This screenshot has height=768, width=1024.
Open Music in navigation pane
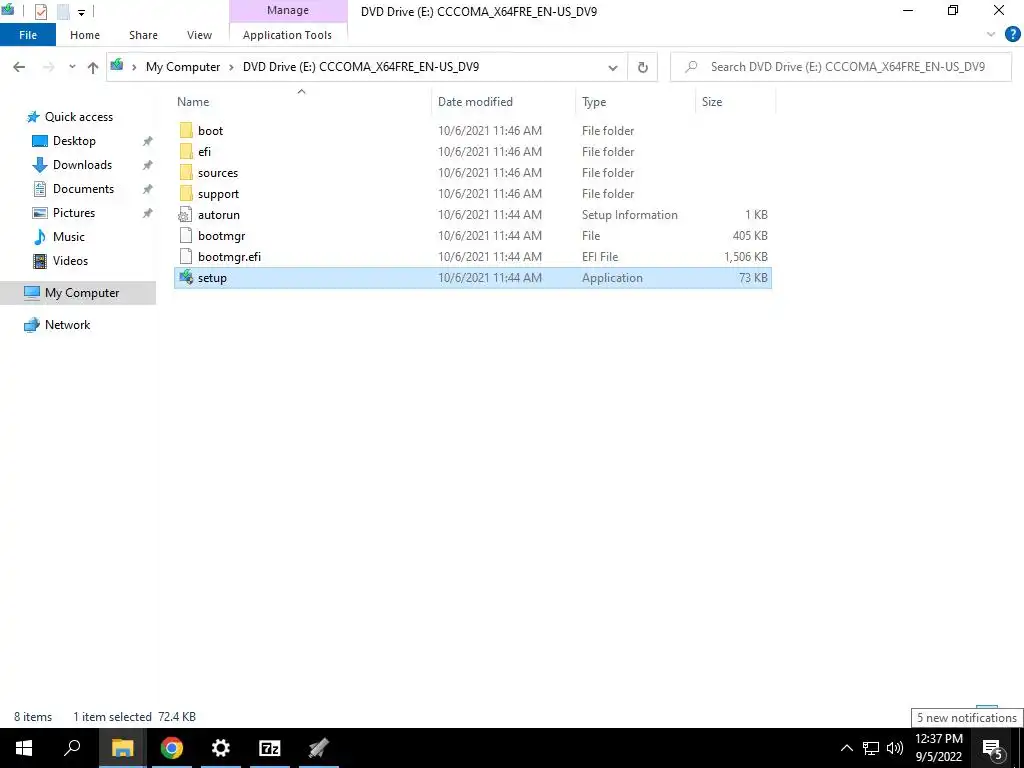(69, 237)
